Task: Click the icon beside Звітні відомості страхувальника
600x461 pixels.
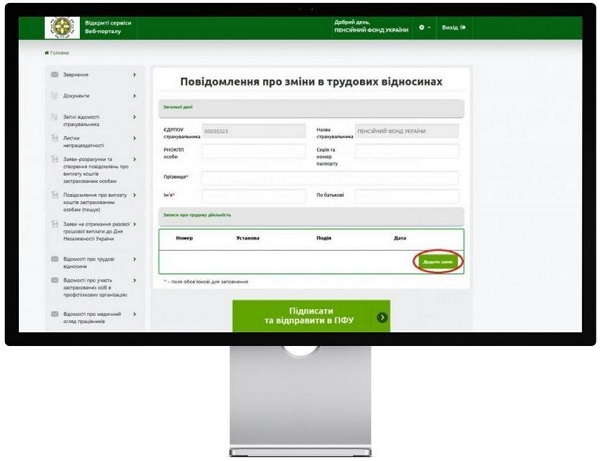Action: click(55, 117)
